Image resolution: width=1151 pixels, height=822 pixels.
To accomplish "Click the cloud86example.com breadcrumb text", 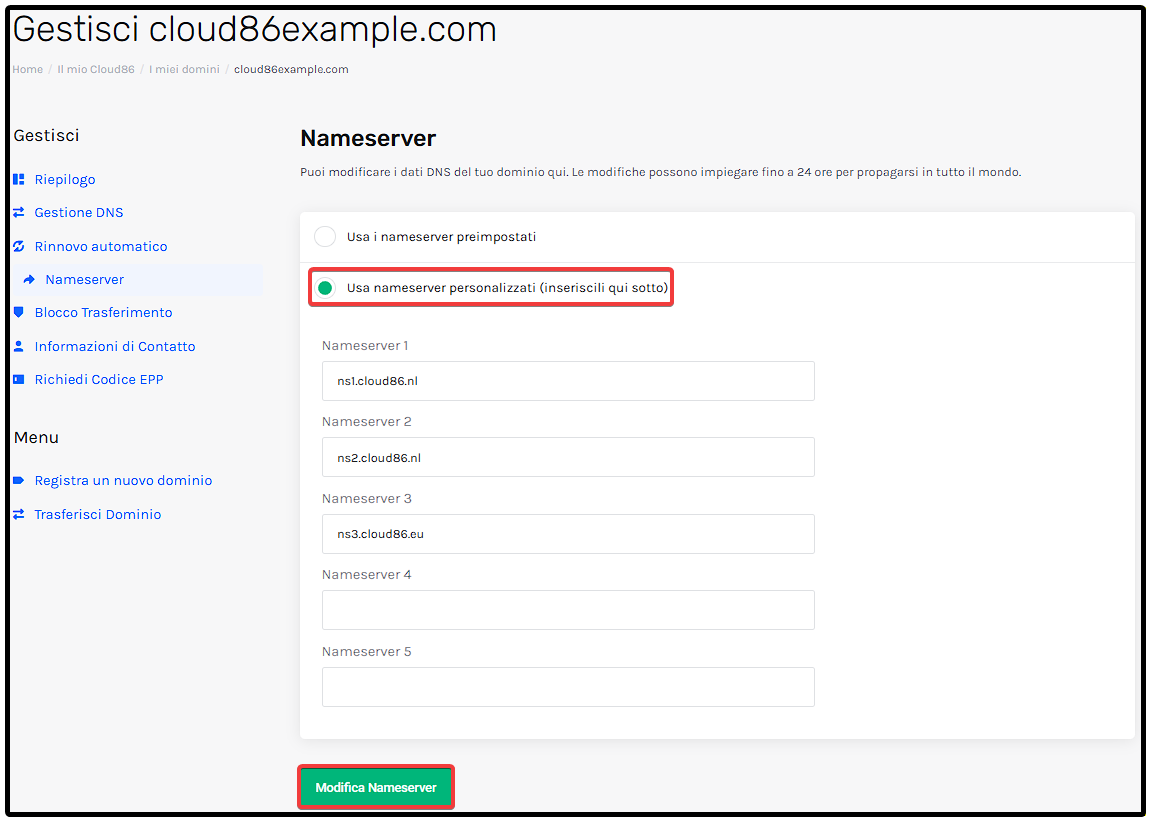I will tap(291, 69).
